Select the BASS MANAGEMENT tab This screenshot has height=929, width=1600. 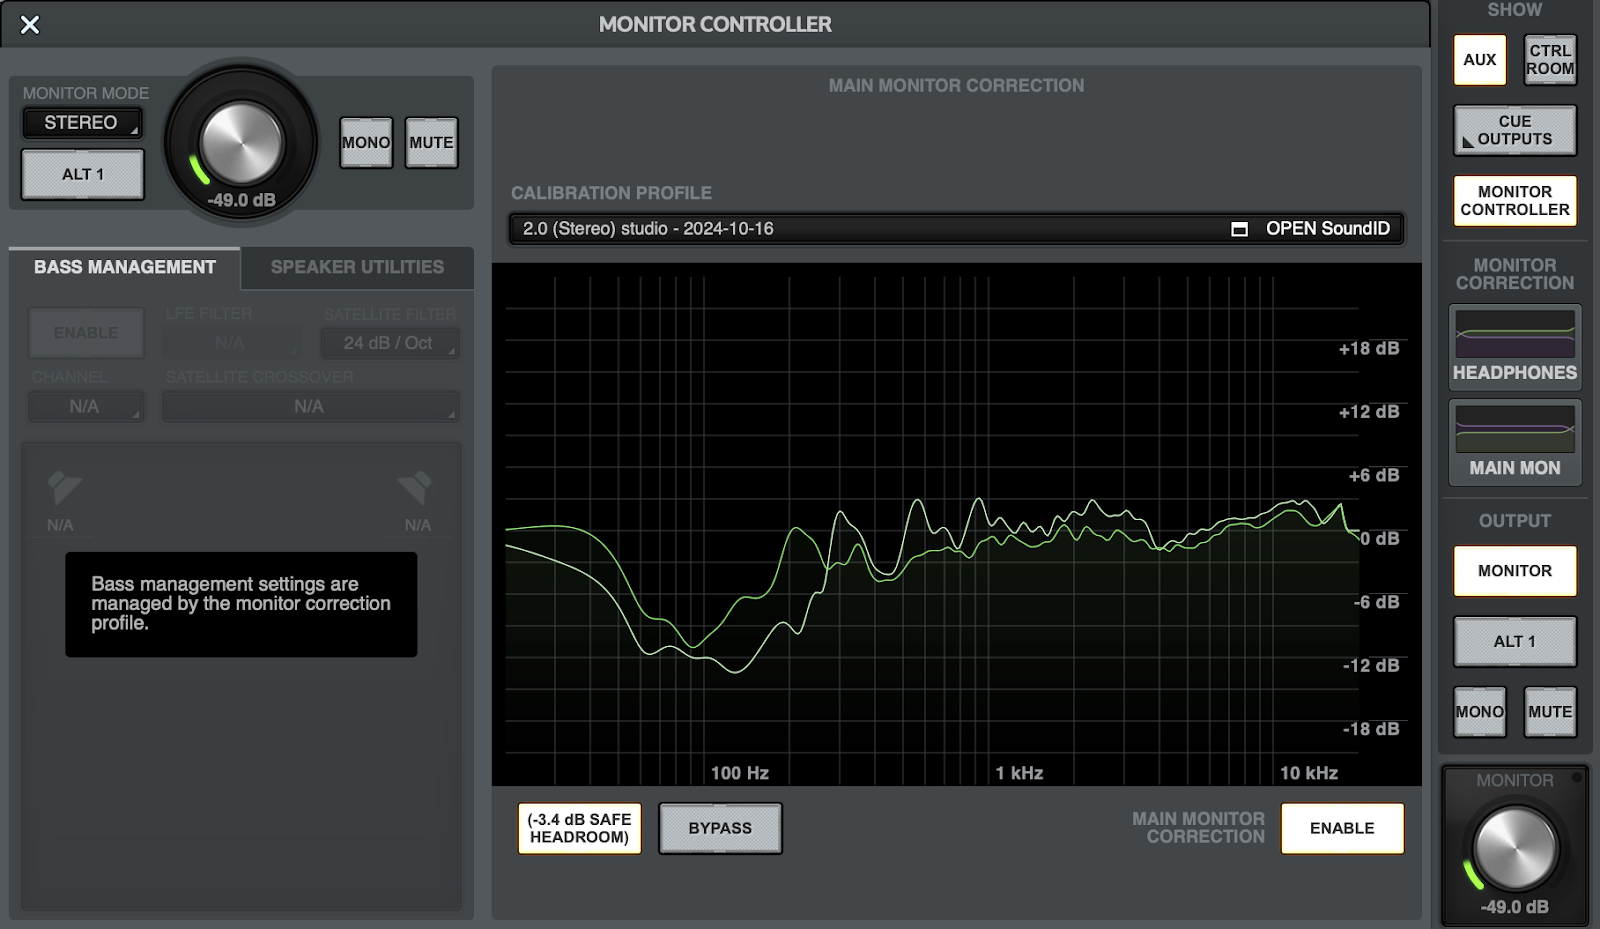123,267
